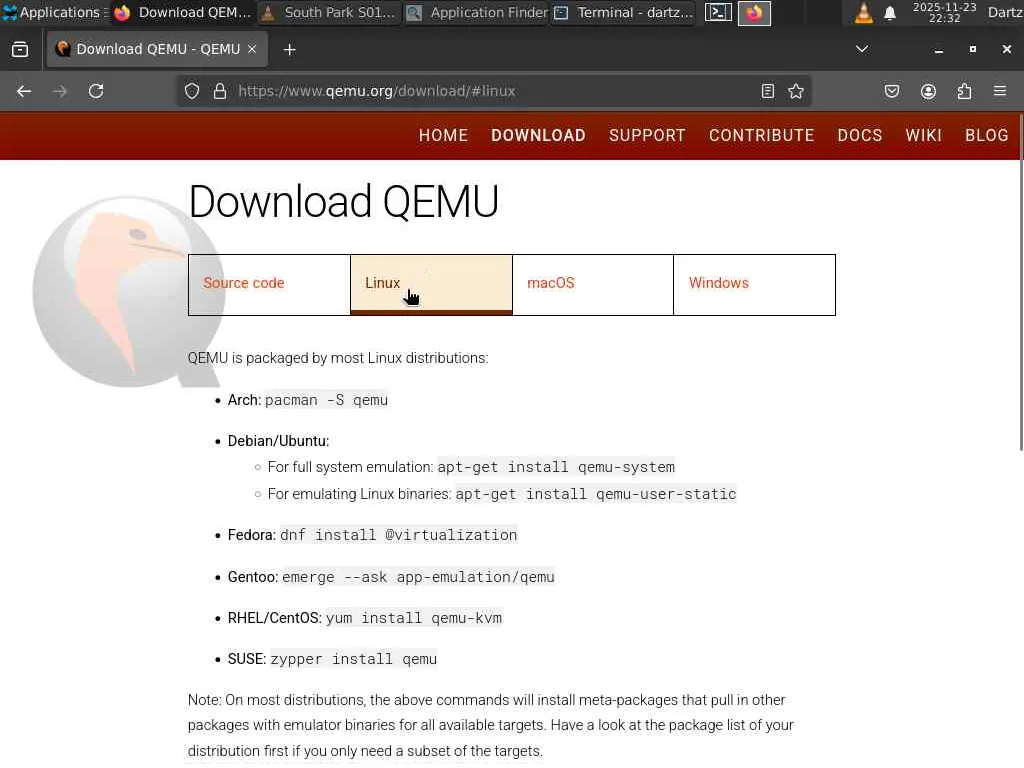Switch to South Park S01 taskbar window
This screenshot has height=768, width=1024.
click(x=328, y=12)
